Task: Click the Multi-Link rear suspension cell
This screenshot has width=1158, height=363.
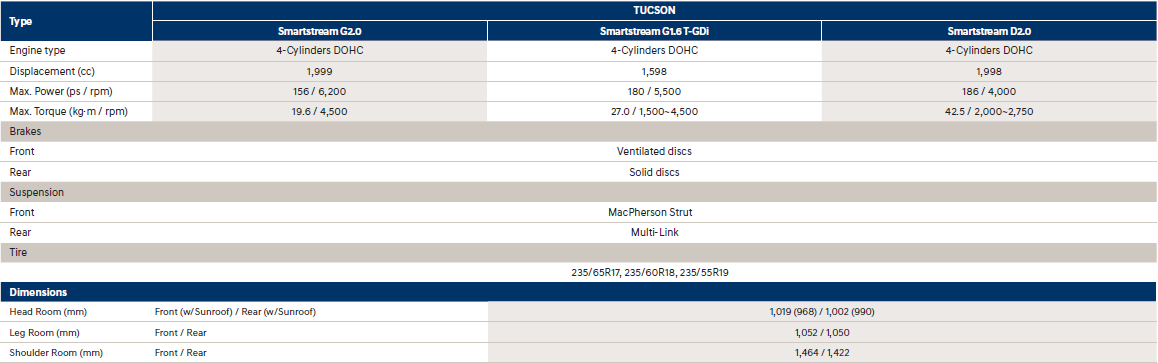Action: (654, 232)
